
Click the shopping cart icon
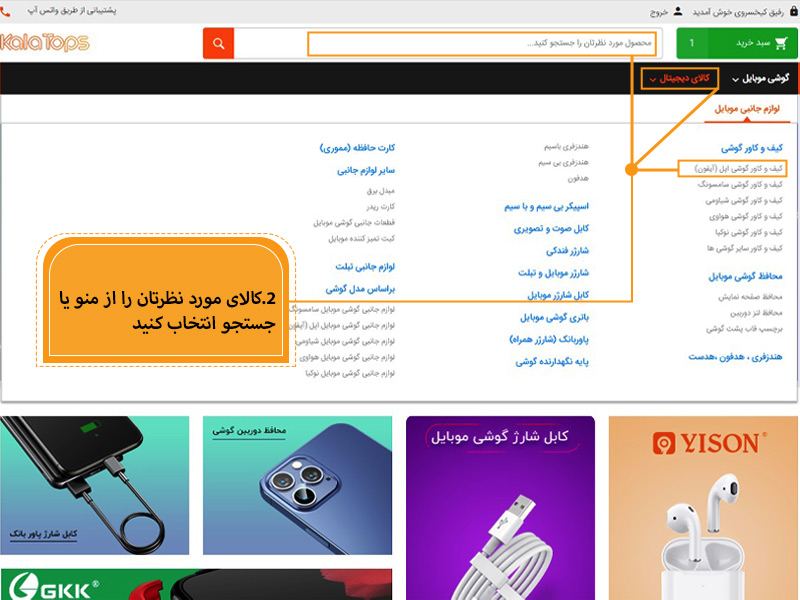click(777, 44)
